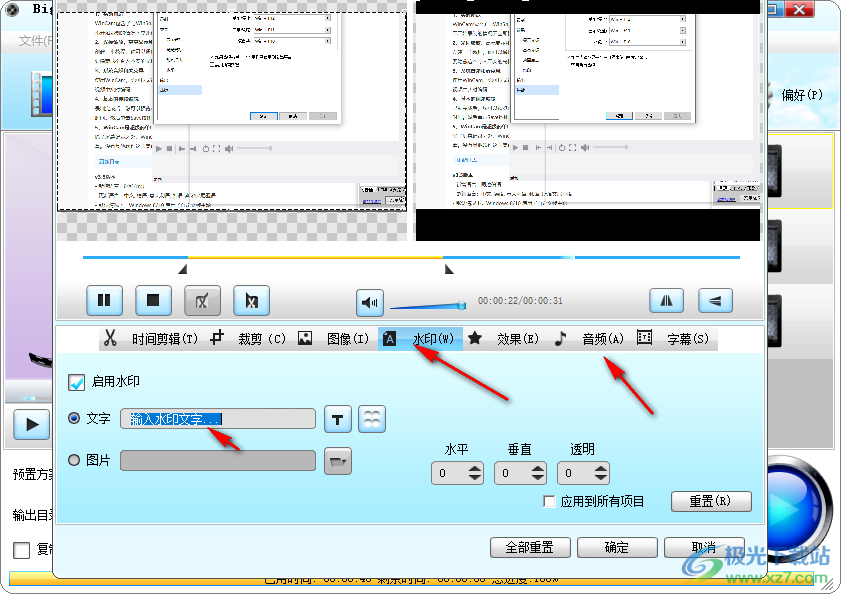Click the 重置(R) button

pos(711,501)
